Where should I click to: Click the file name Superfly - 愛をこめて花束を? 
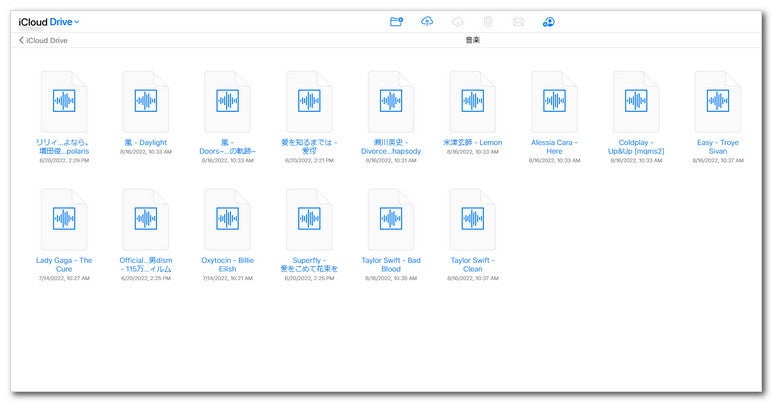309,265
